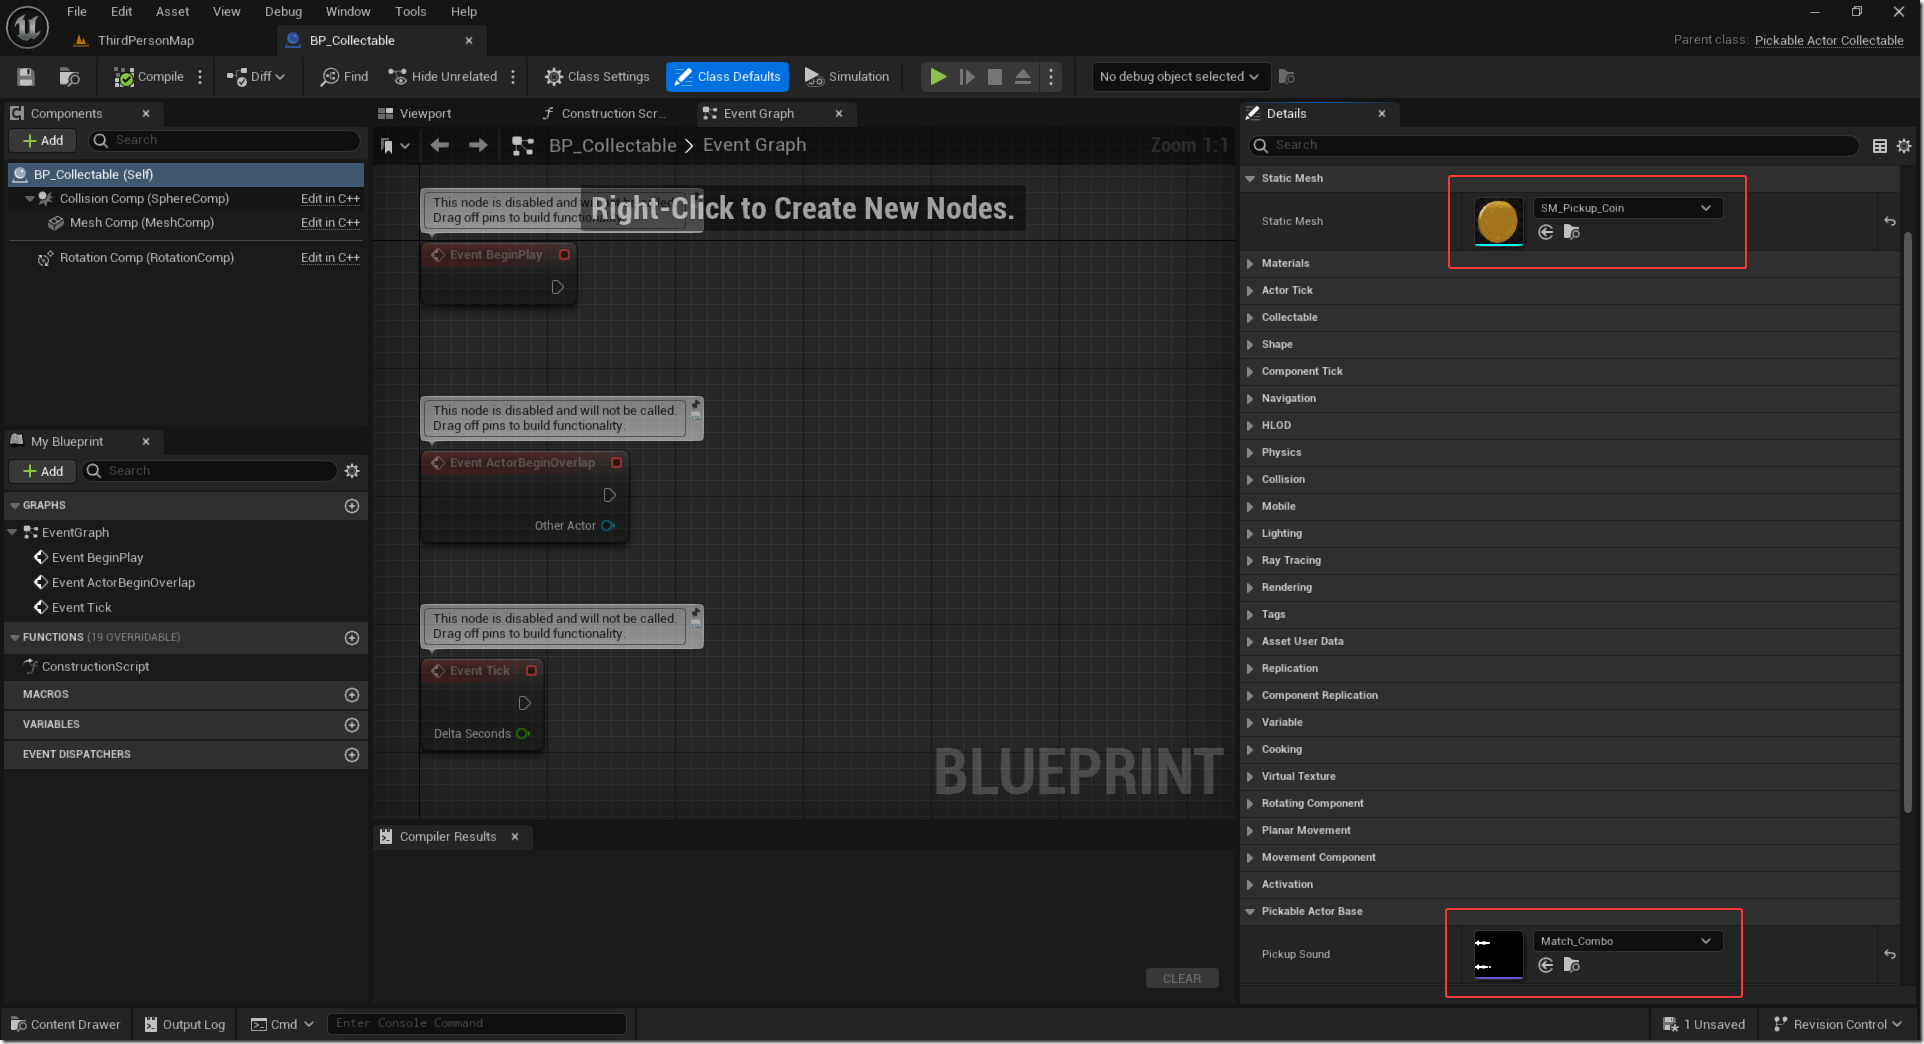Open play mode options menu
This screenshot has width=1924, height=1044.
coord(1051,77)
